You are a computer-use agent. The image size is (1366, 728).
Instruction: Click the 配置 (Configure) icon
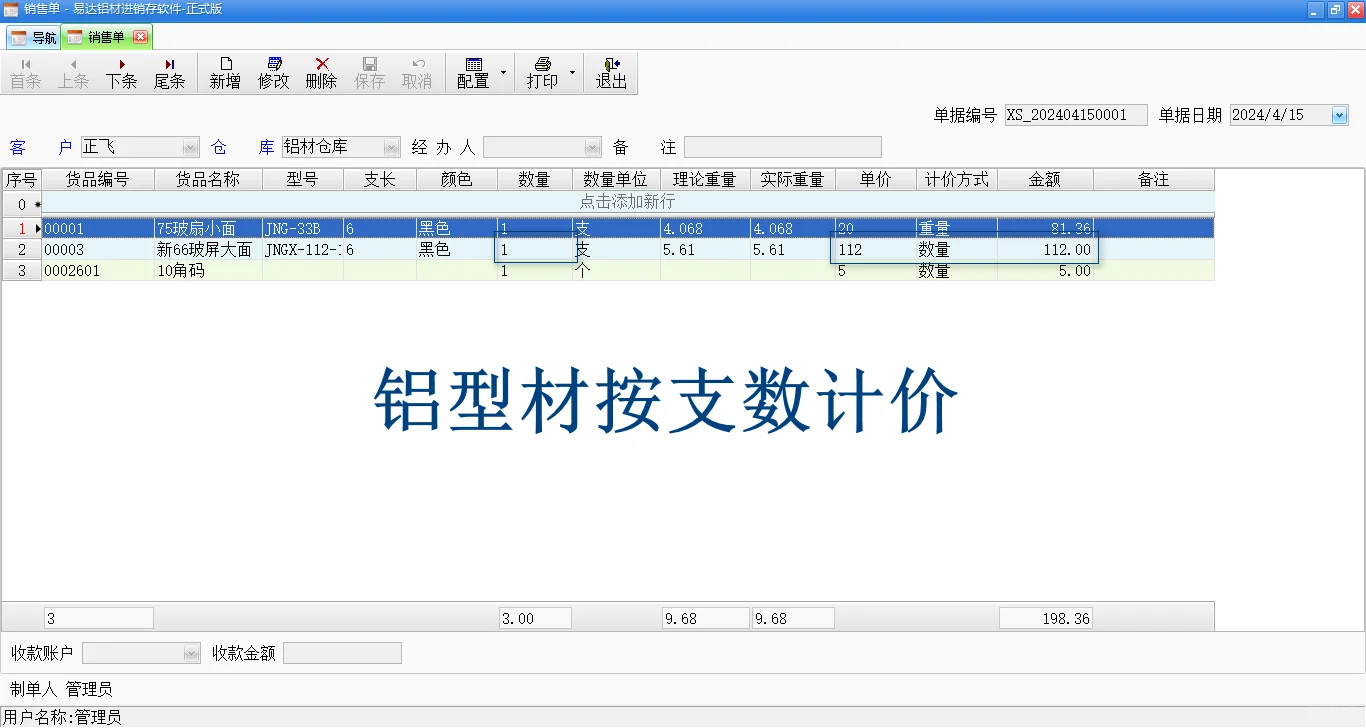473,71
